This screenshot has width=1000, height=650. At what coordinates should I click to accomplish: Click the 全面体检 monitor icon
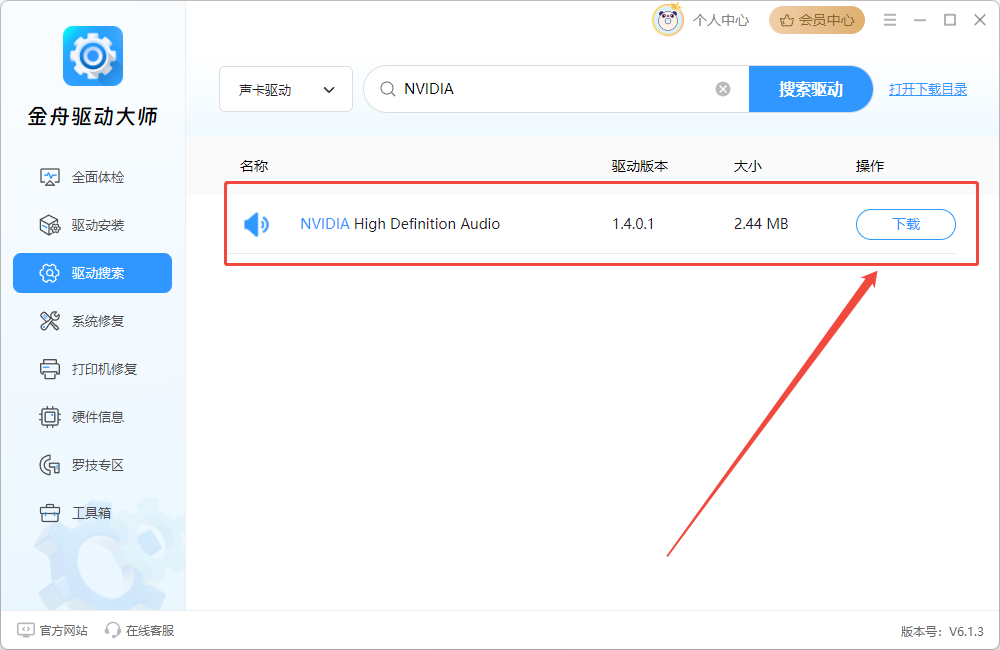[50, 177]
